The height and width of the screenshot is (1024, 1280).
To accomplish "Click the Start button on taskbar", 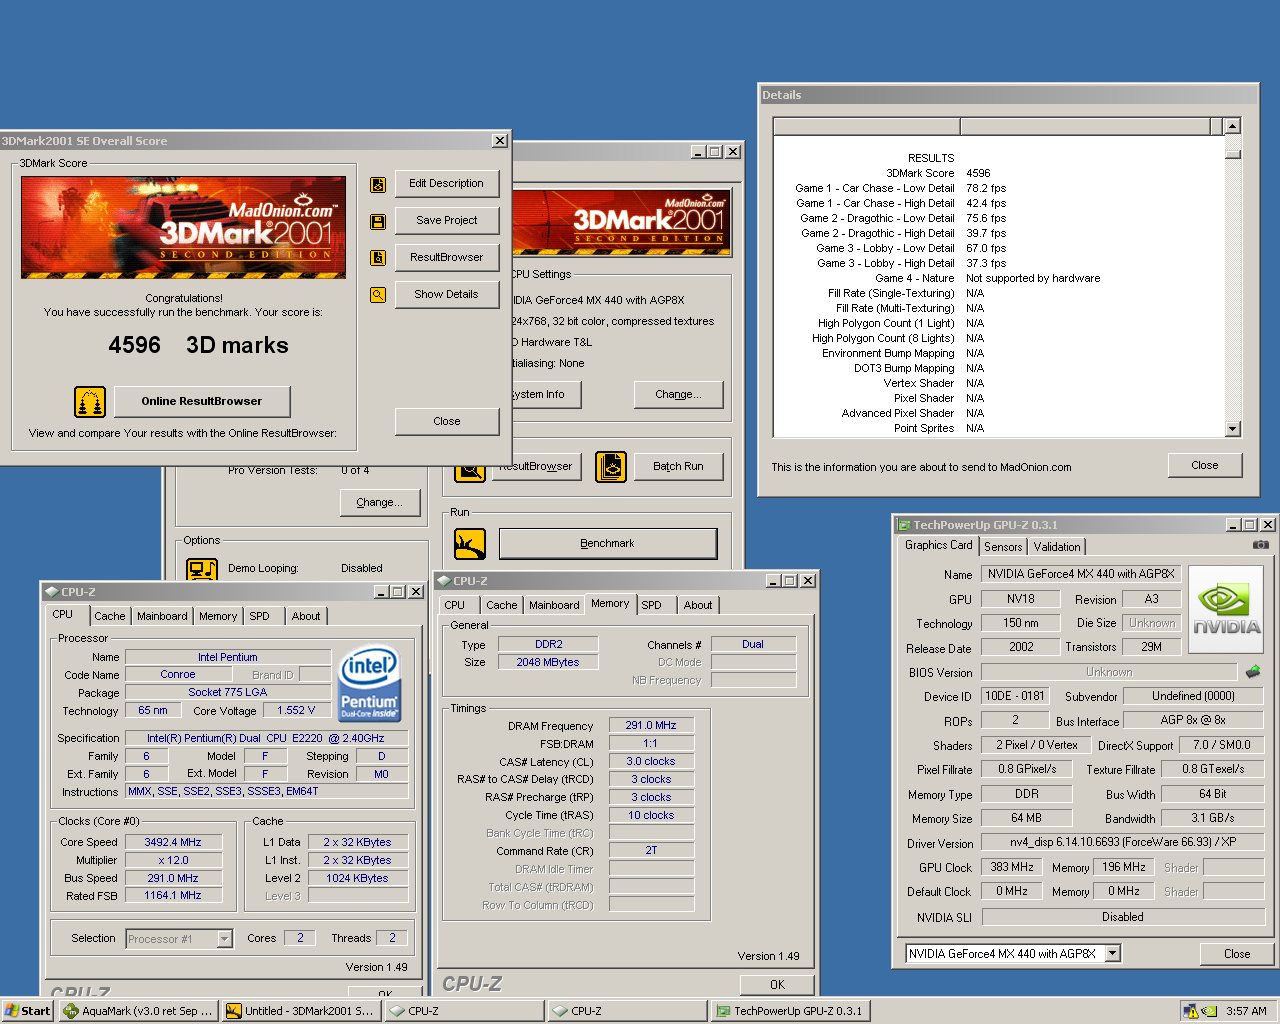I will (28, 1011).
